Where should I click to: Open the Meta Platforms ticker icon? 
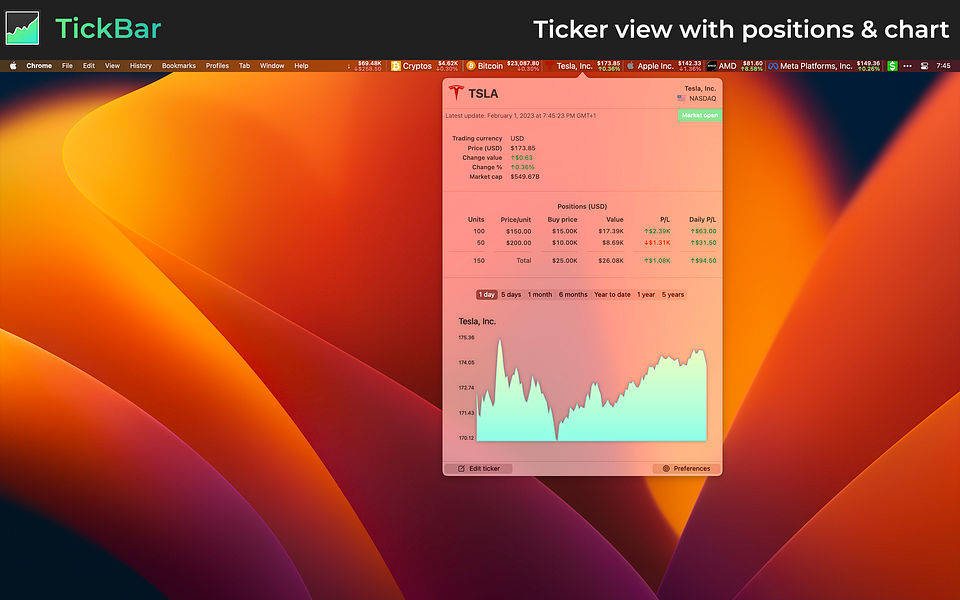tap(773, 65)
